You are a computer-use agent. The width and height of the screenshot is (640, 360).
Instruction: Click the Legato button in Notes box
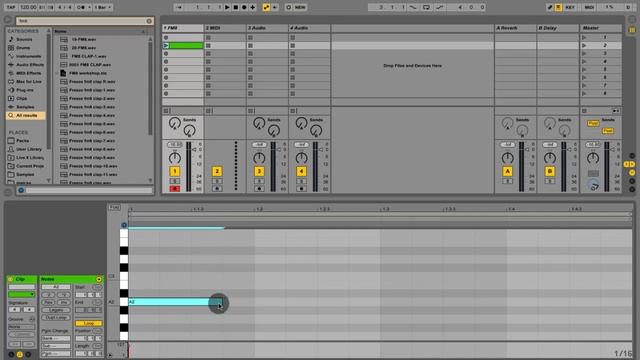coord(56,310)
